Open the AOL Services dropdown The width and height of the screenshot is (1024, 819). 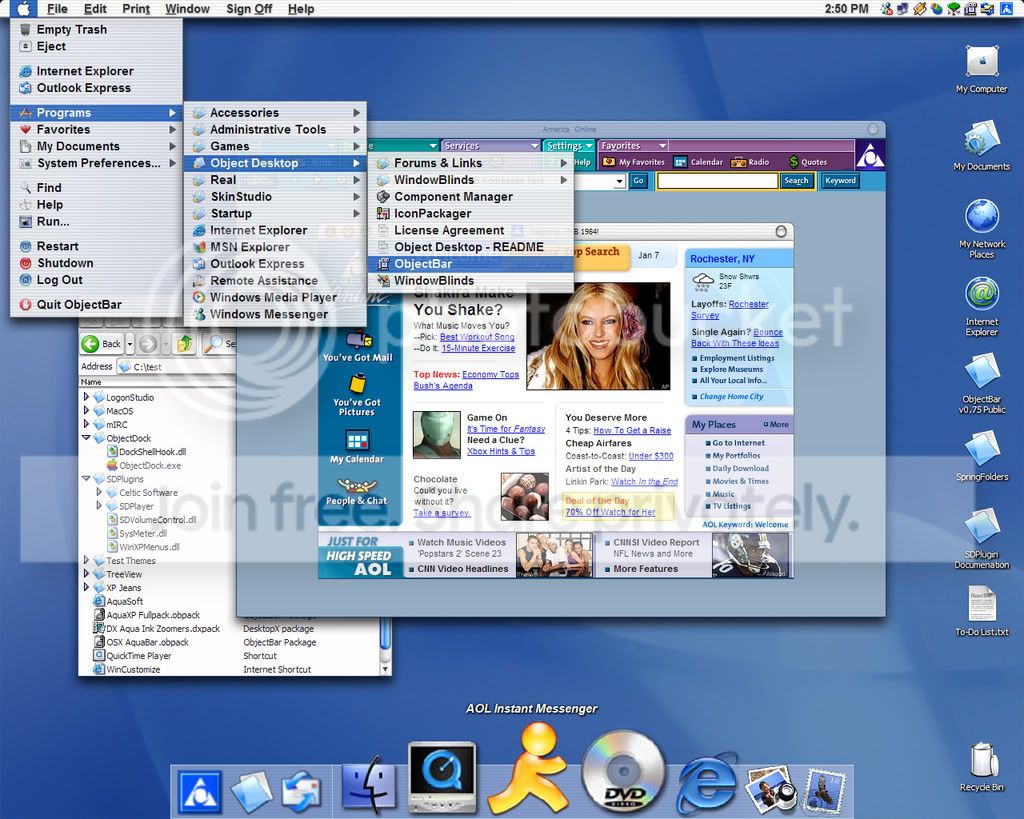point(490,146)
